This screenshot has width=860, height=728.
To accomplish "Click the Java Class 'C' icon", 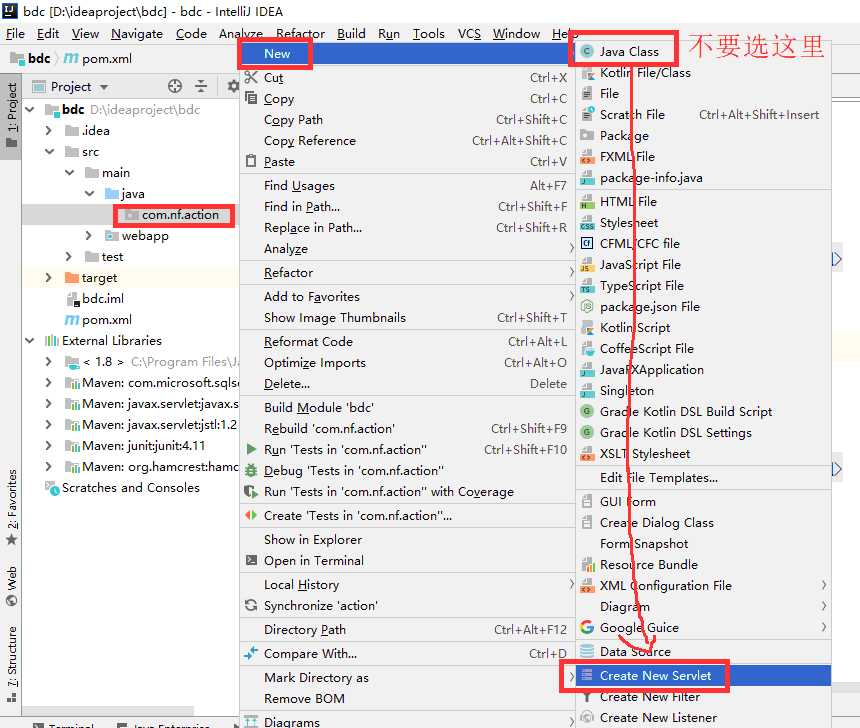I will 587,51.
